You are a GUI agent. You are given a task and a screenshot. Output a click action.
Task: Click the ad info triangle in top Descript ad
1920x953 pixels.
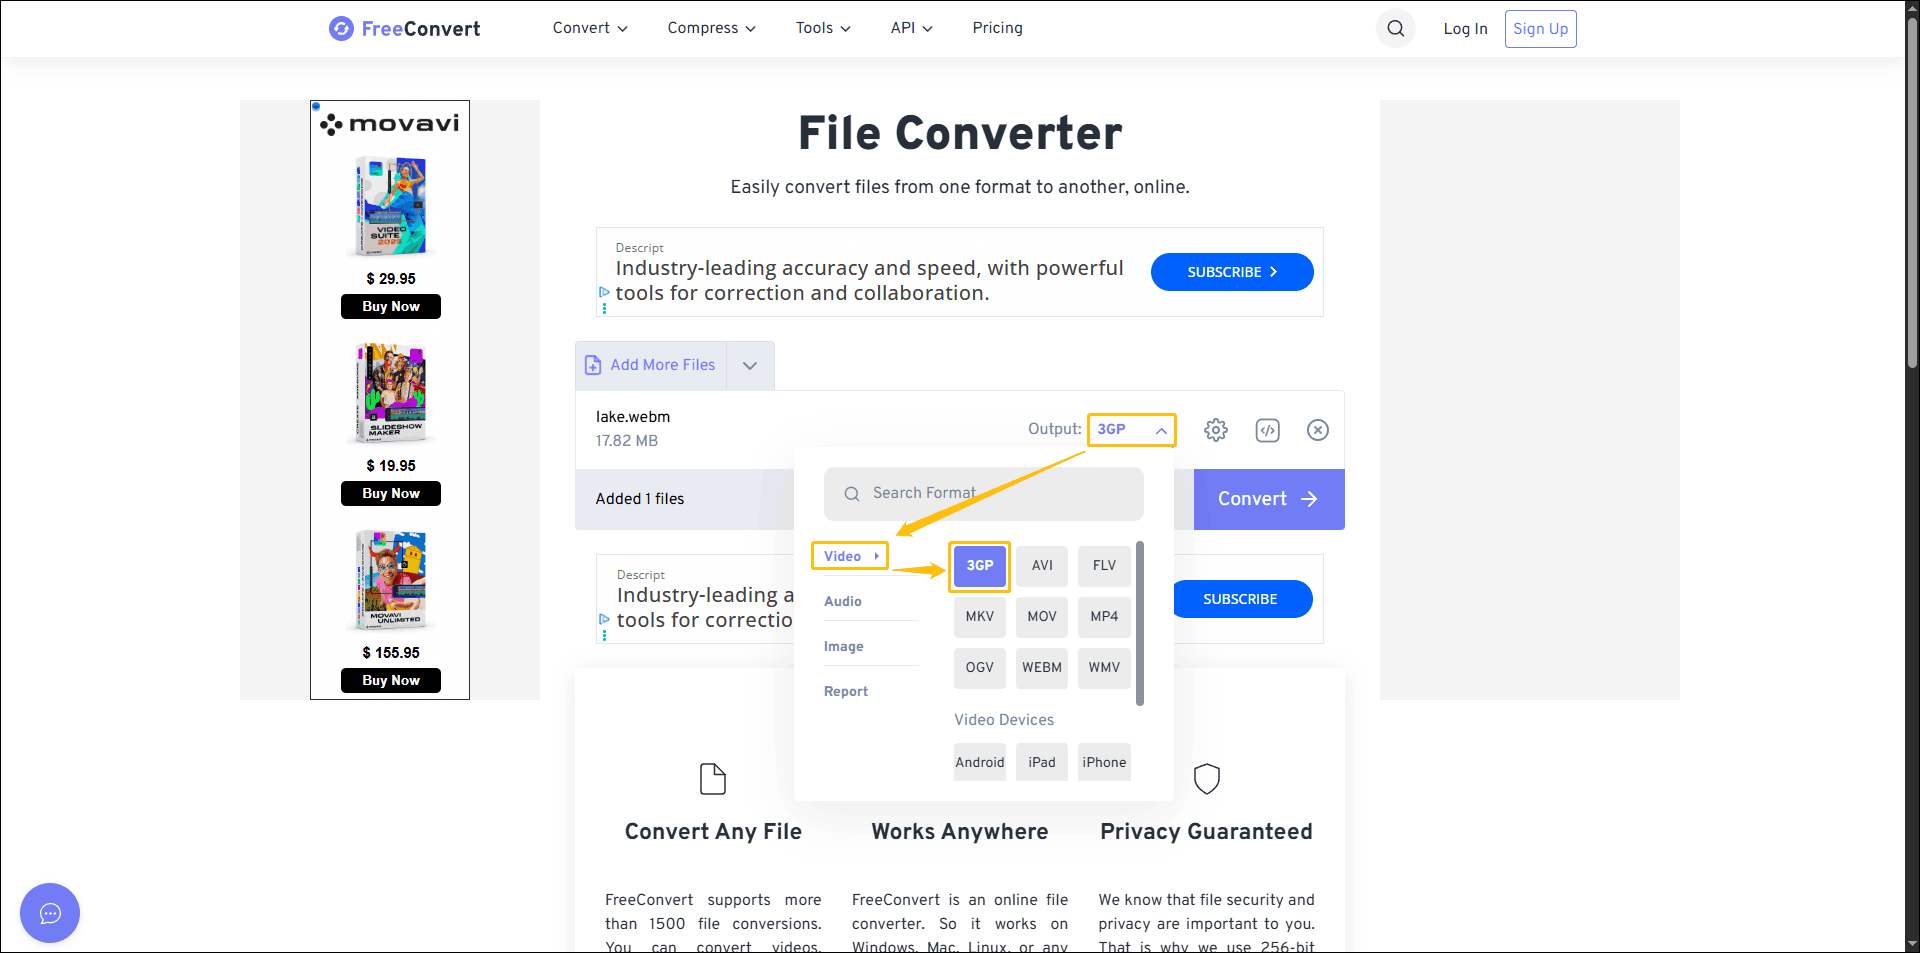point(604,292)
